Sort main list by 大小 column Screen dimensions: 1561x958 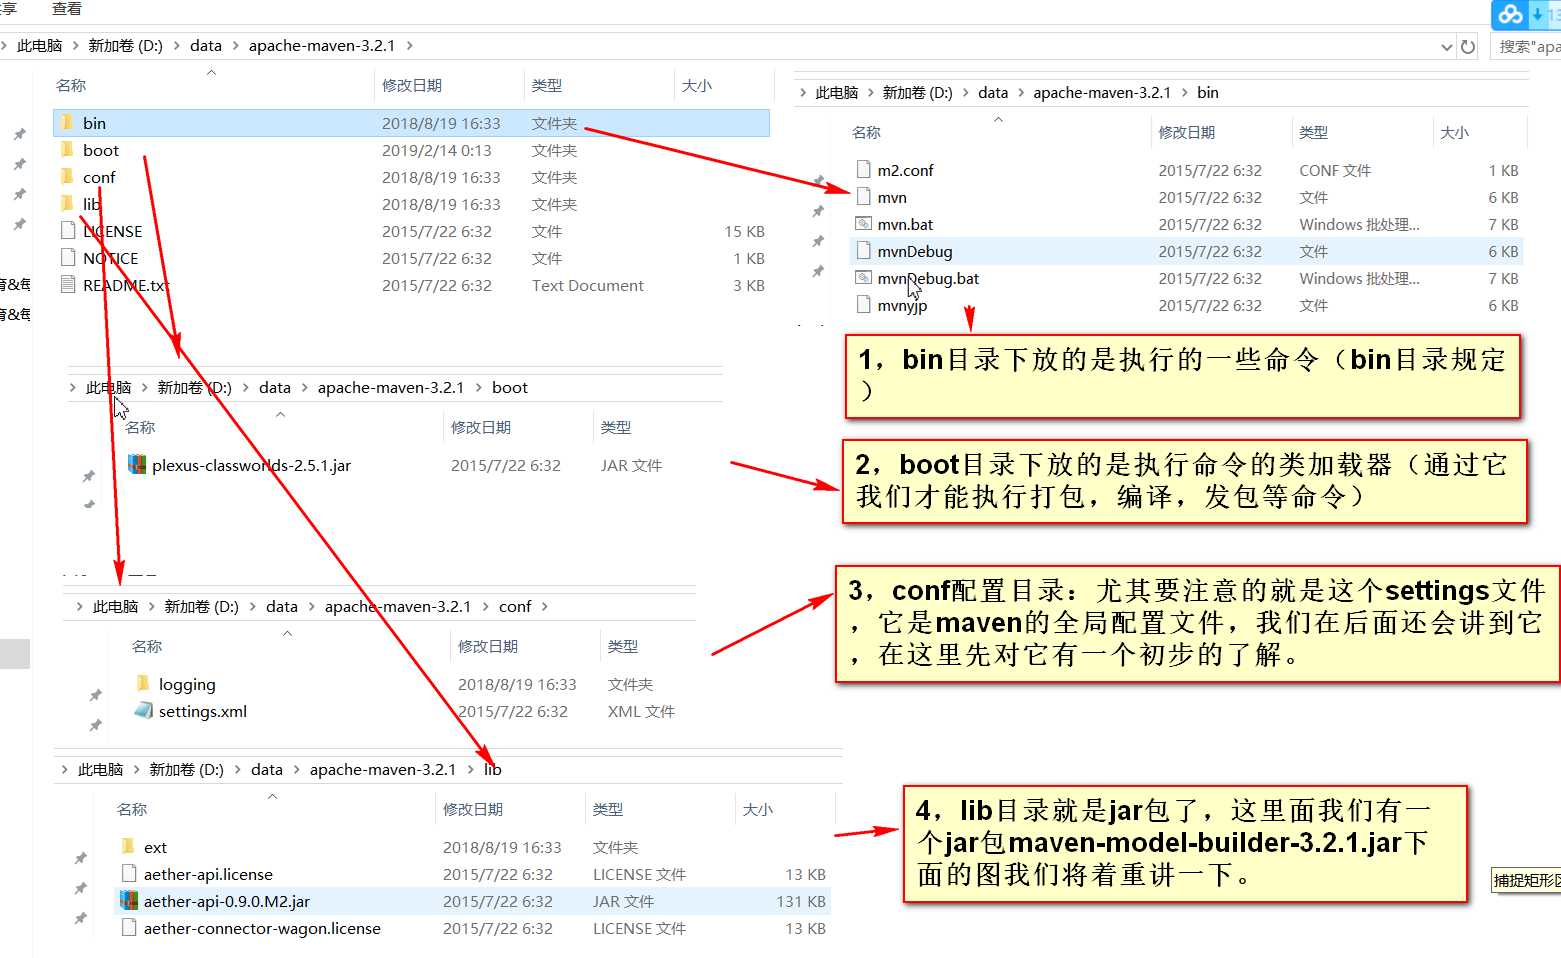(697, 85)
